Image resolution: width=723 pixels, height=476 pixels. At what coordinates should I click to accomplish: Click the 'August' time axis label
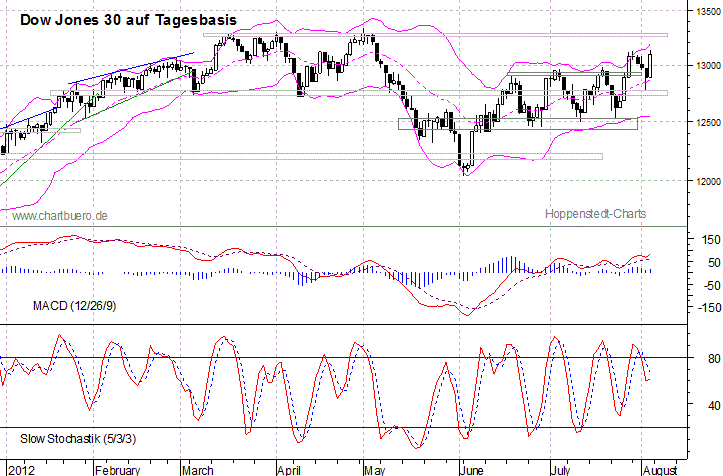point(660,470)
